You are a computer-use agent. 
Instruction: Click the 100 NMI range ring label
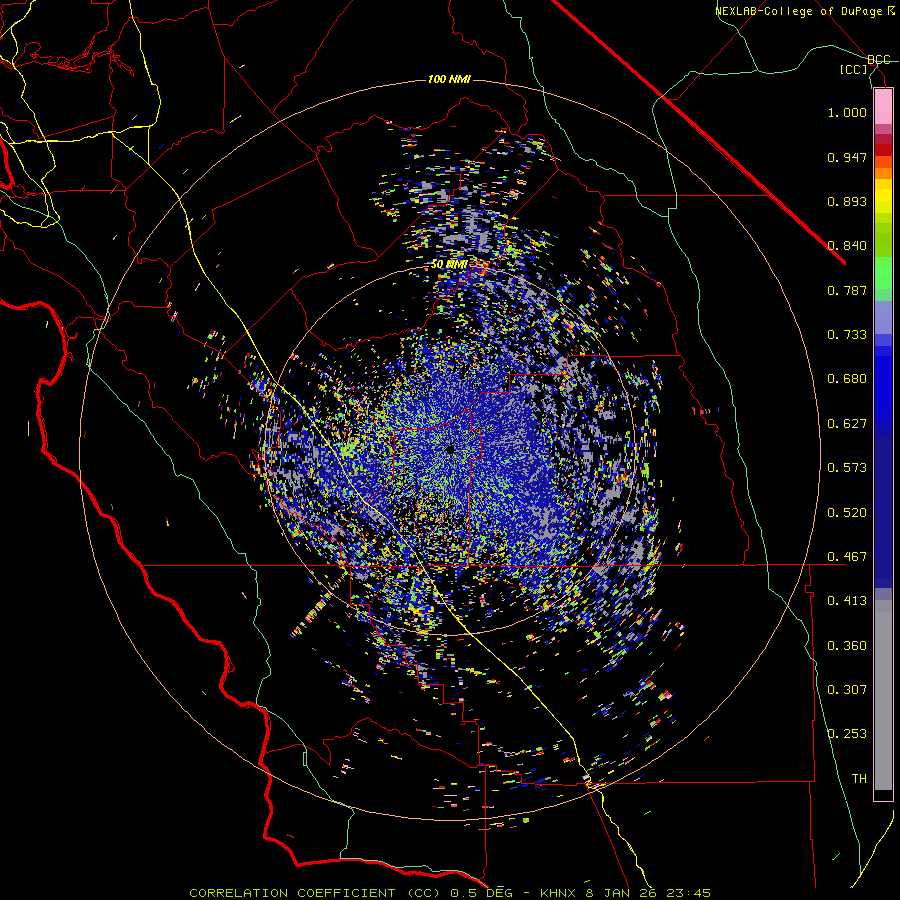click(x=449, y=79)
